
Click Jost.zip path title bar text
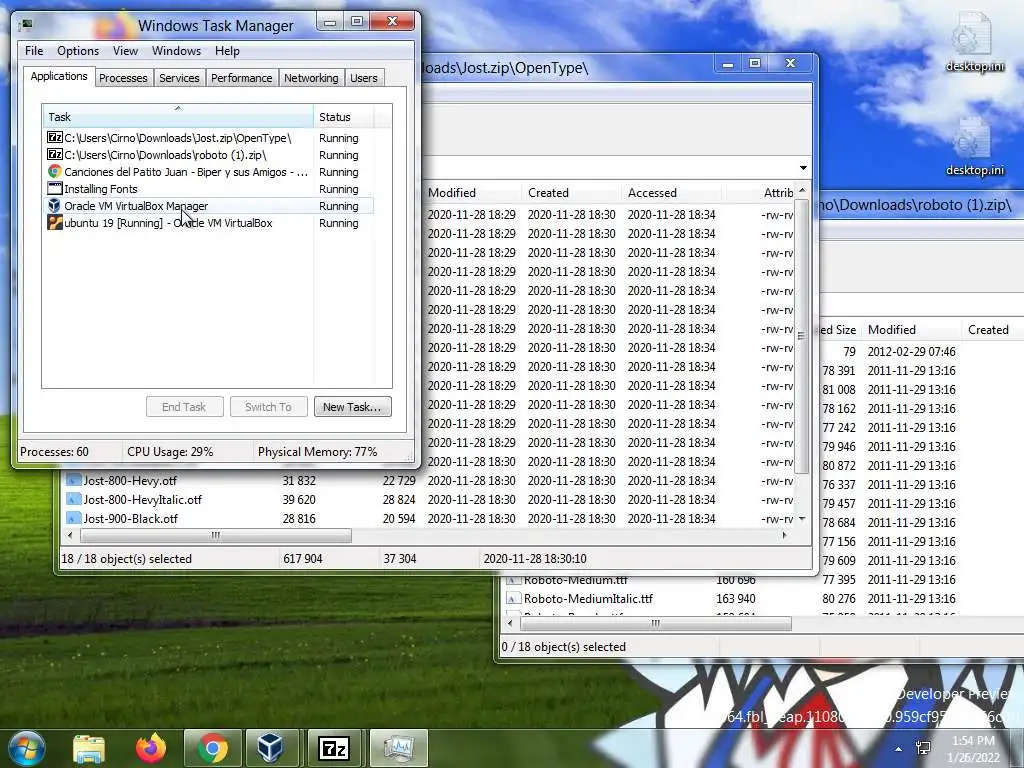coord(505,67)
